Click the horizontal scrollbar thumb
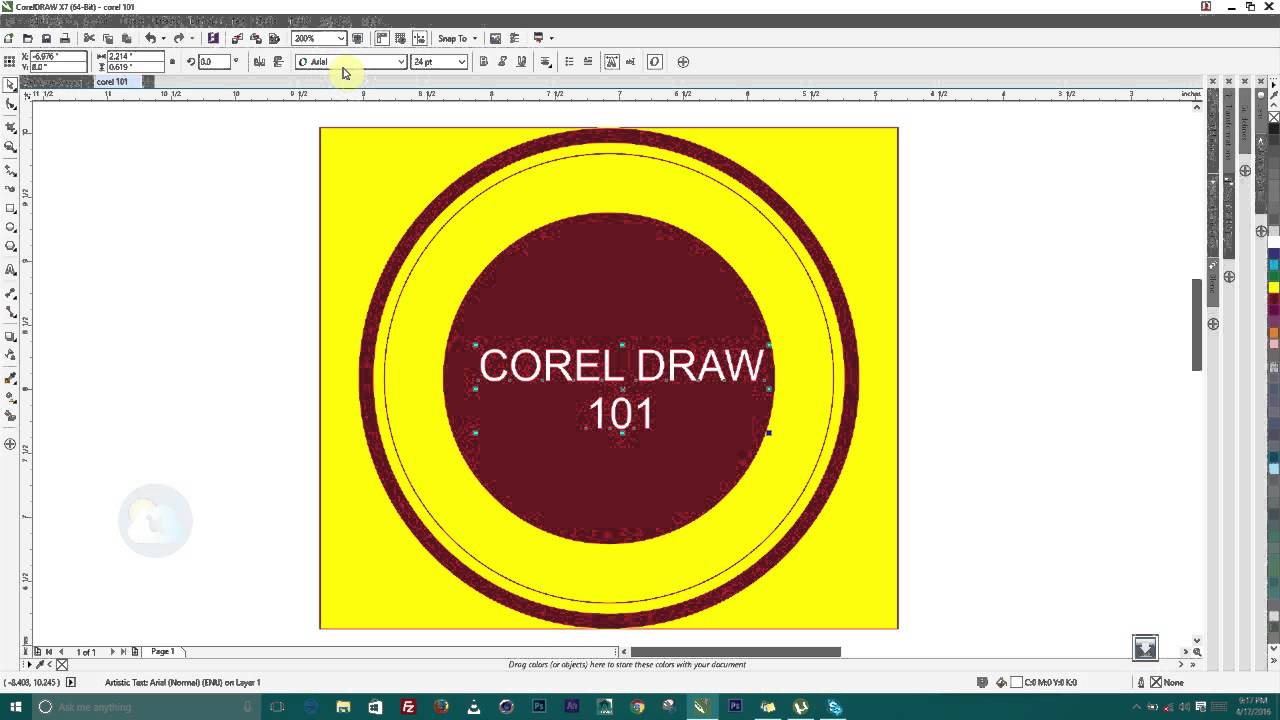The image size is (1280, 720). click(x=735, y=652)
